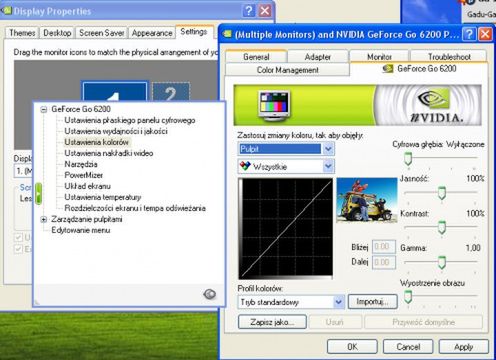Close the NVIDIA properties dialog
Image resolution: width=496 pixels, height=360 pixels.
[x=485, y=34]
